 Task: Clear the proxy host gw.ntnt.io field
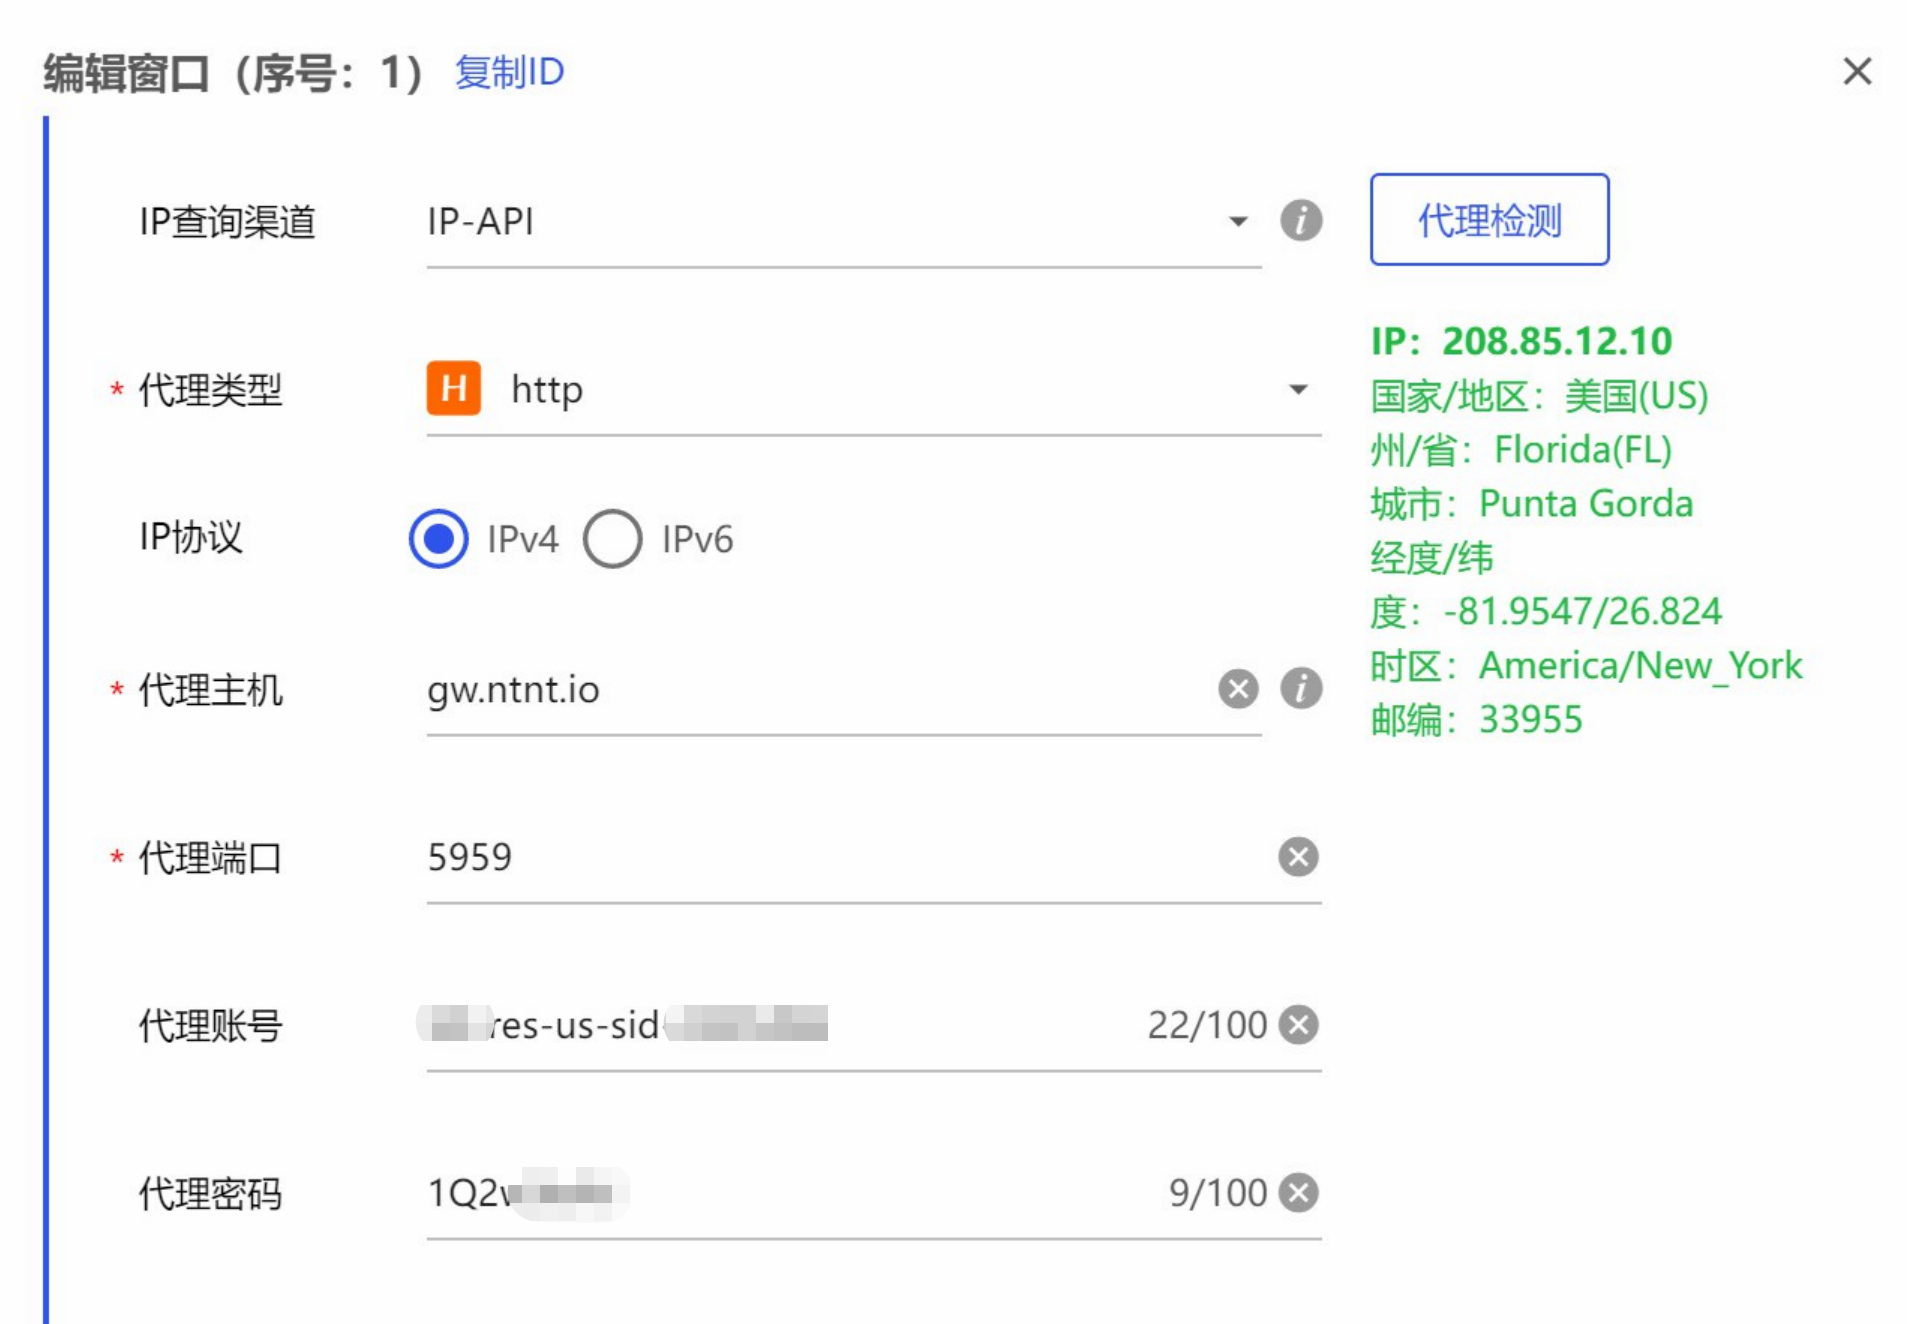(x=1238, y=689)
